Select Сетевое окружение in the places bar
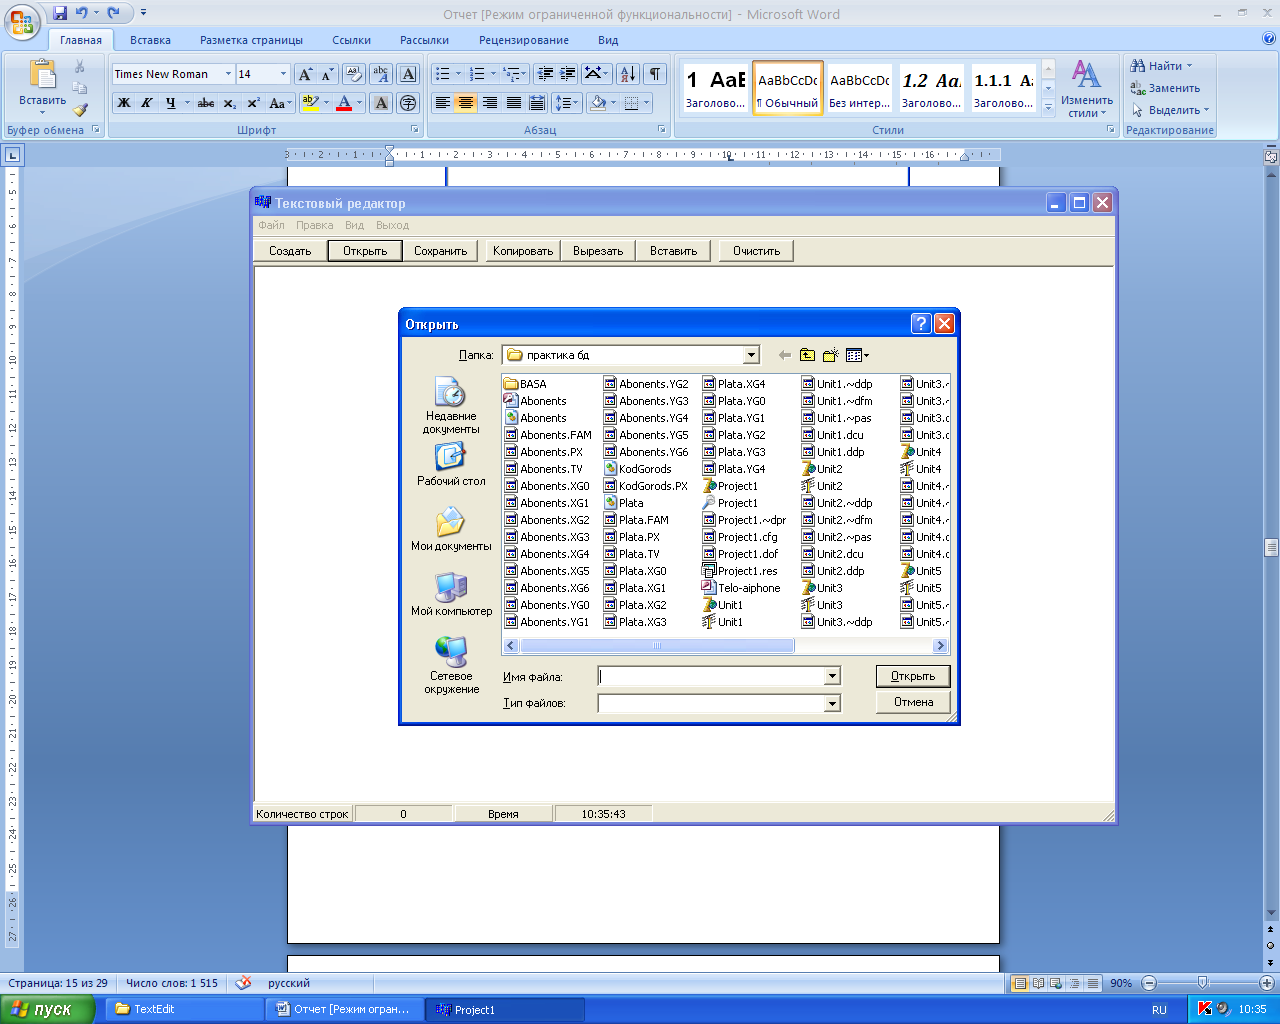The width and height of the screenshot is (1280, 1024). [451, 665]
